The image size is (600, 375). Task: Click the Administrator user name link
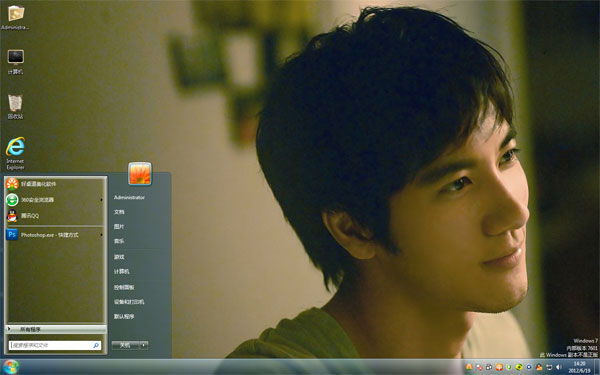pyautogui.click(x=129, y=197)
